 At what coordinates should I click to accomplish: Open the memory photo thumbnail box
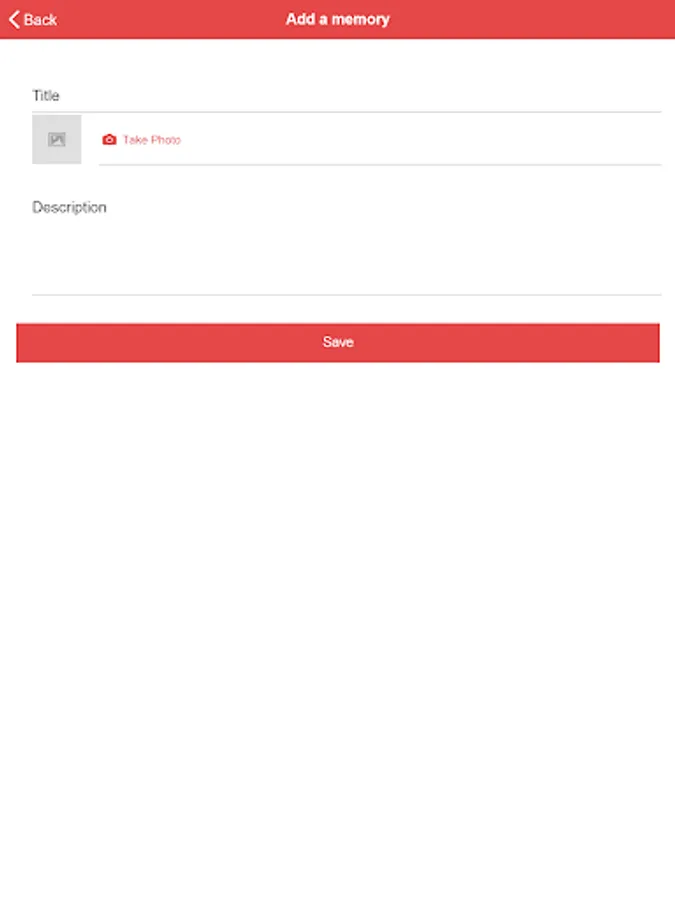point(56,139)
